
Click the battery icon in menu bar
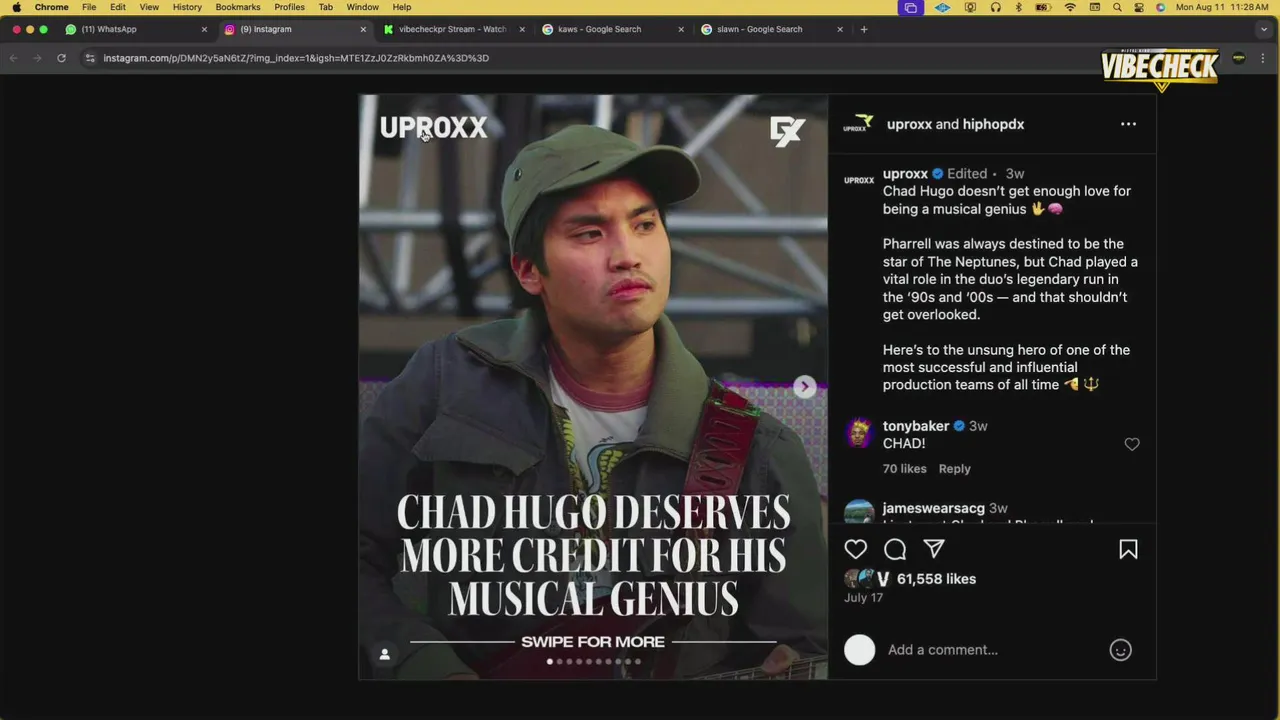pyautogui.click(x=1043, y=7)
